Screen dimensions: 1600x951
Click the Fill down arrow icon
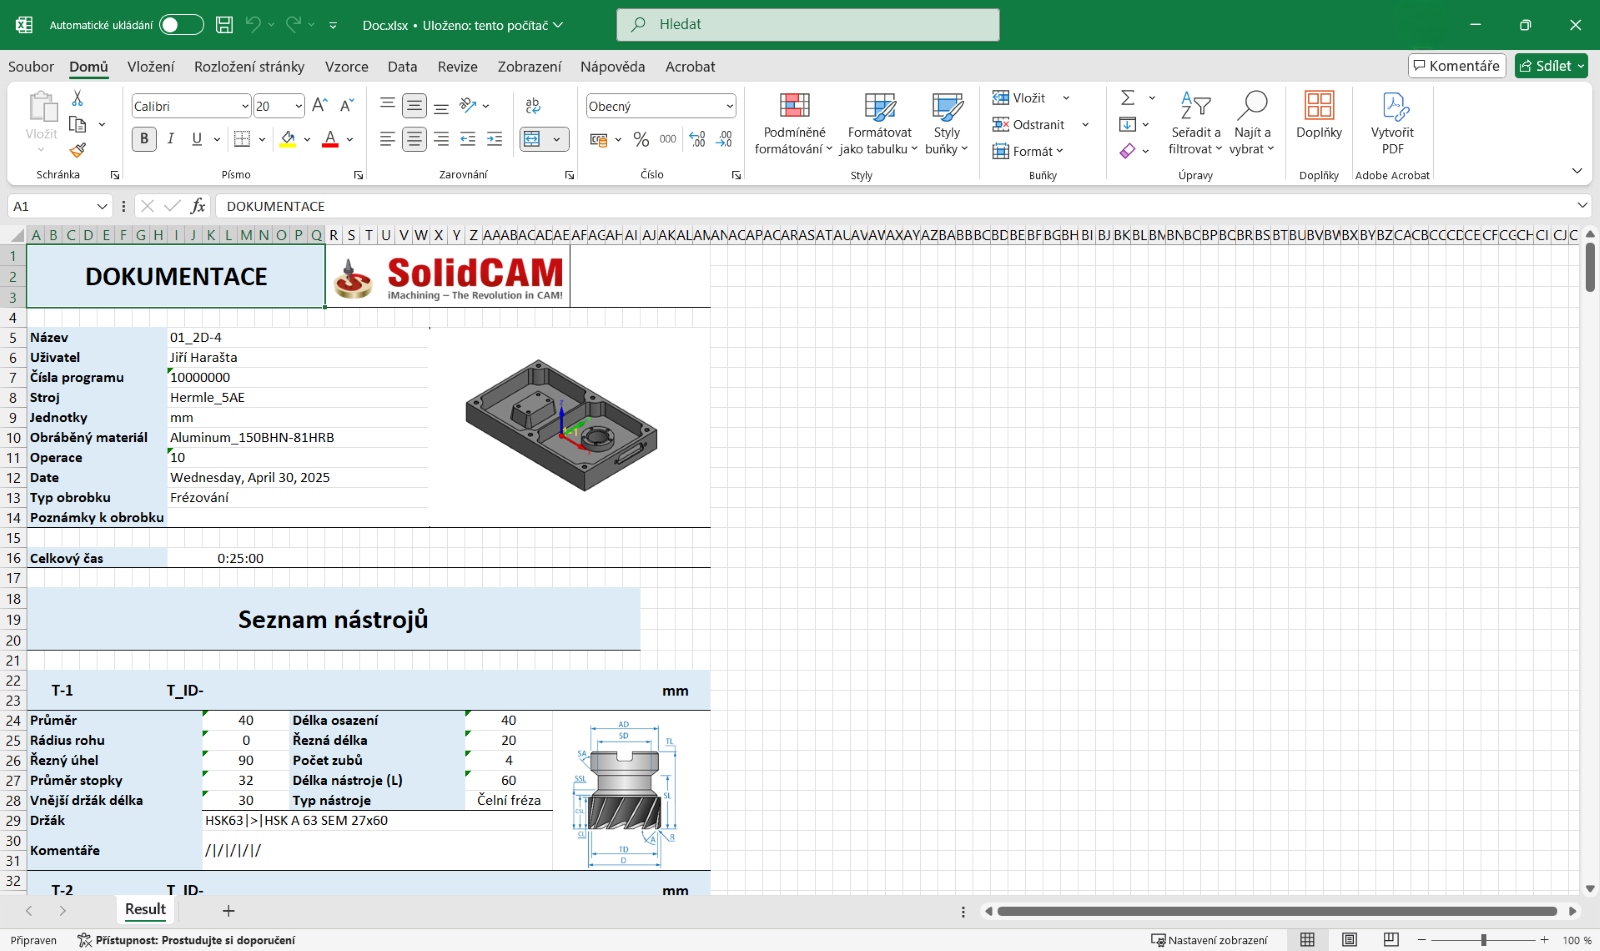click(x=1128, y=124)
